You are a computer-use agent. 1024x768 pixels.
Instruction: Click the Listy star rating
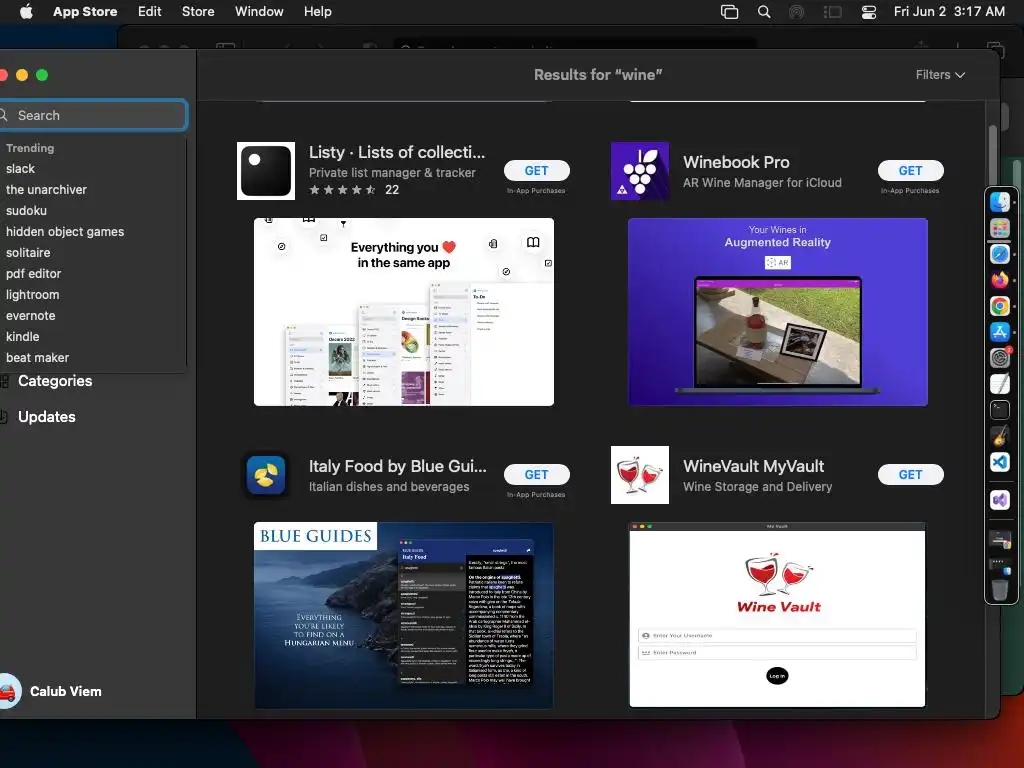[342, 190]
